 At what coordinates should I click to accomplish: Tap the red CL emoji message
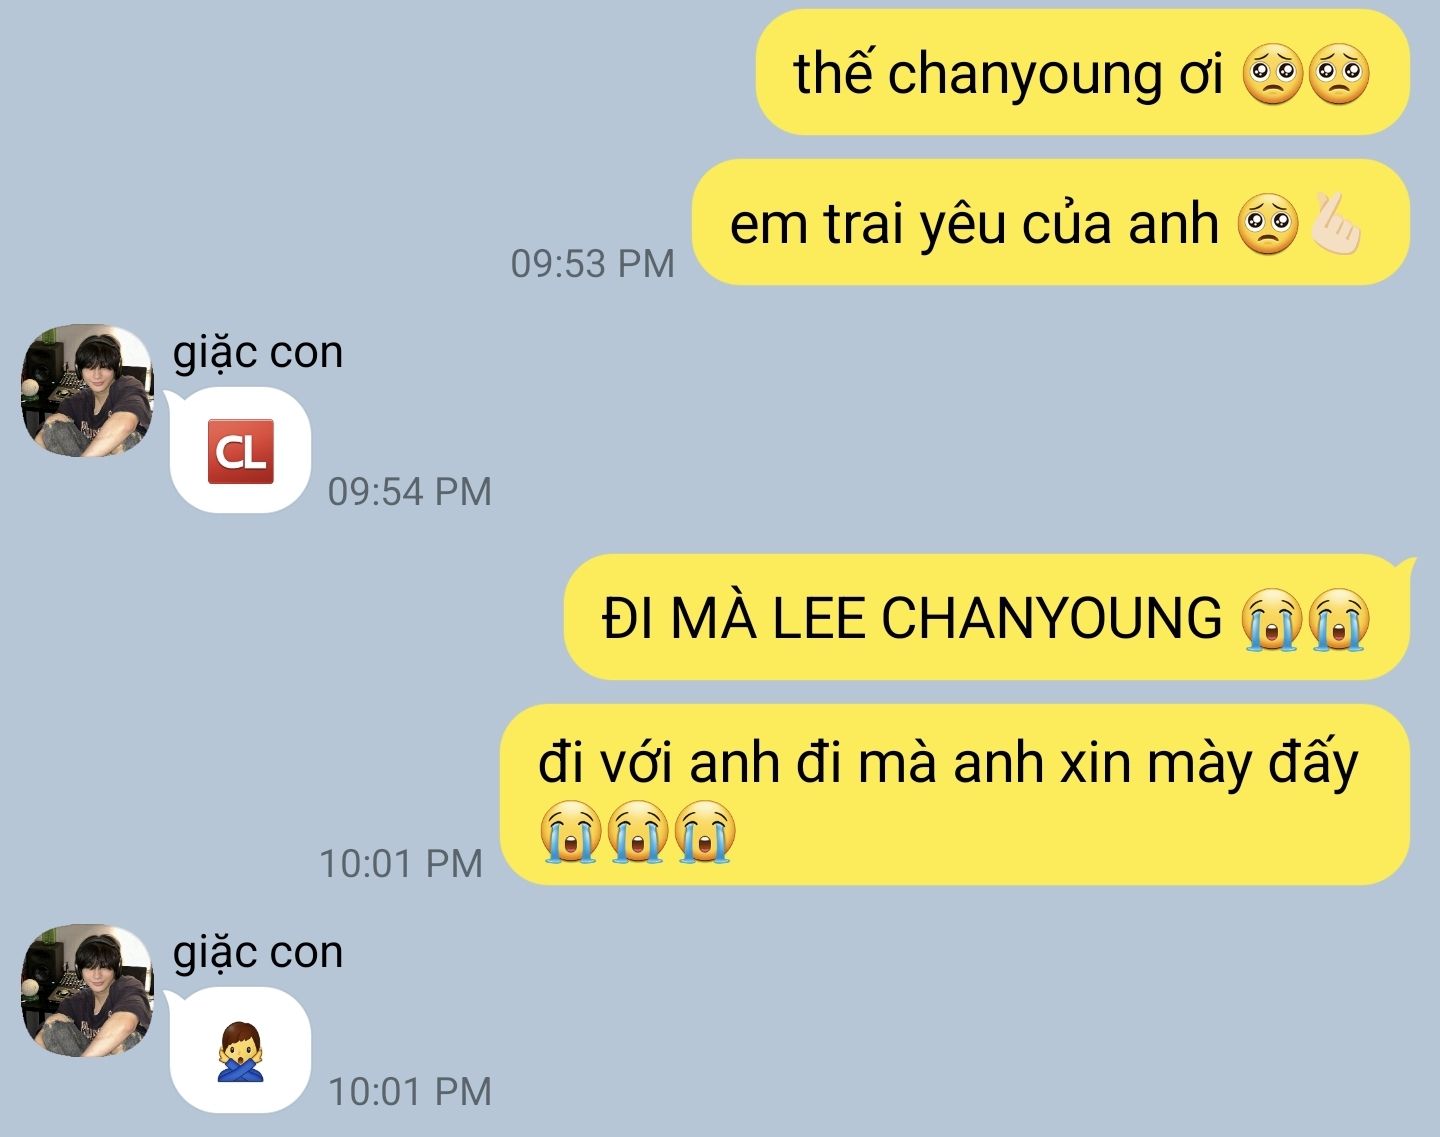[x=240, y=451]
